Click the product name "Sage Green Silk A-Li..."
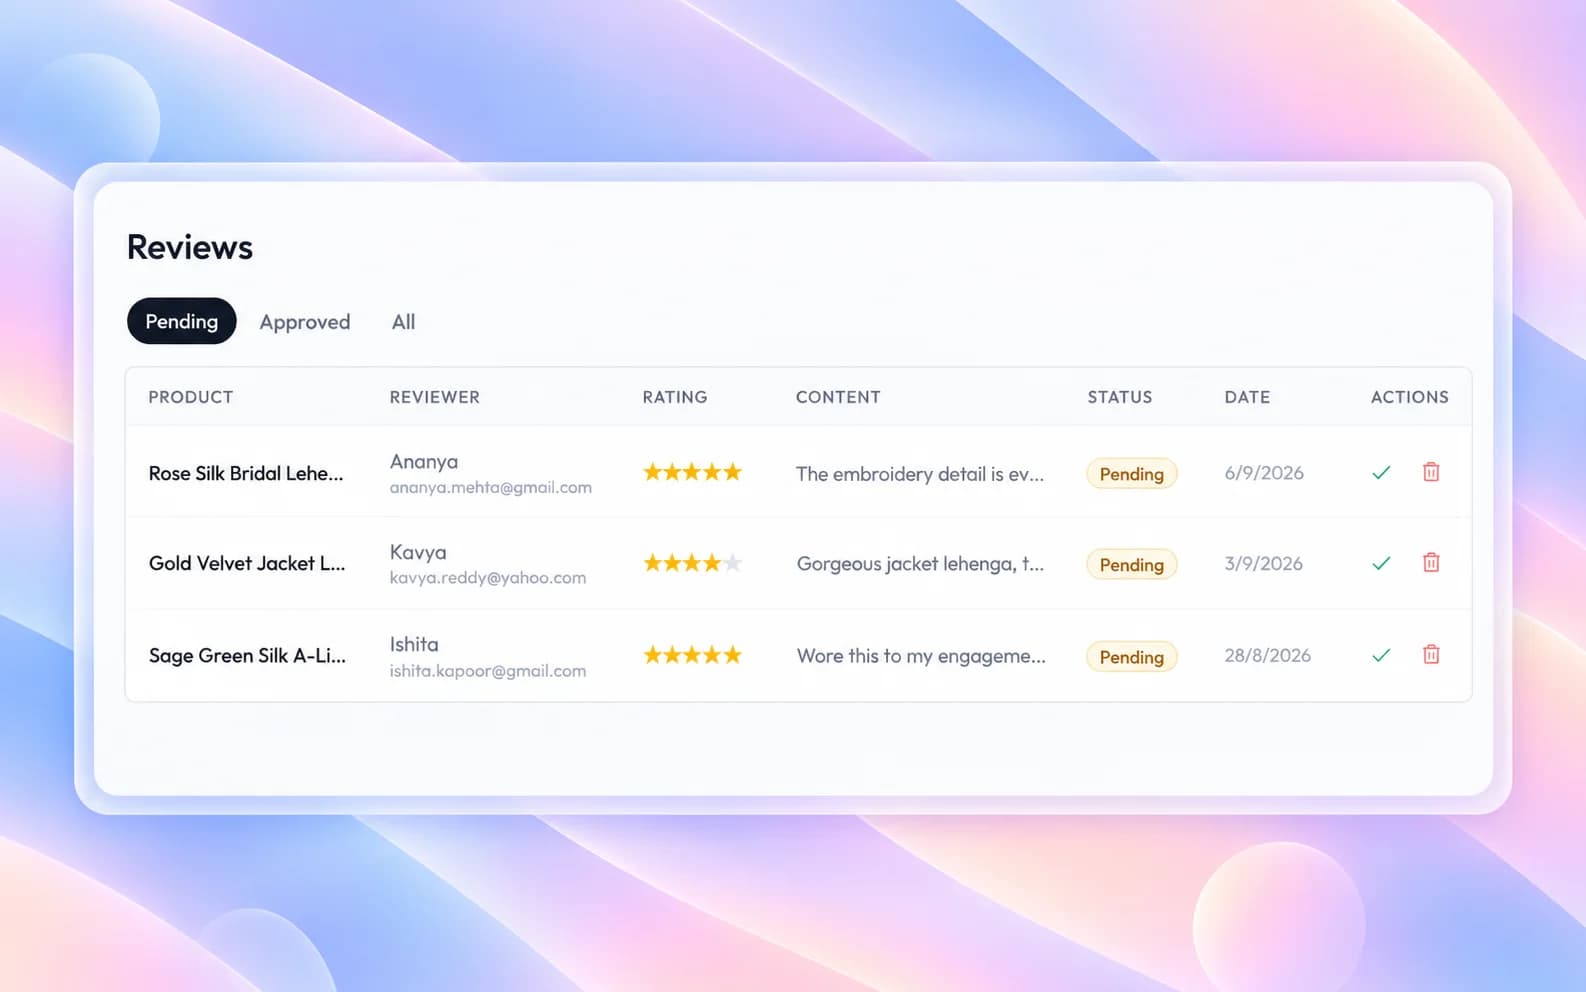 tap(247, 656)
